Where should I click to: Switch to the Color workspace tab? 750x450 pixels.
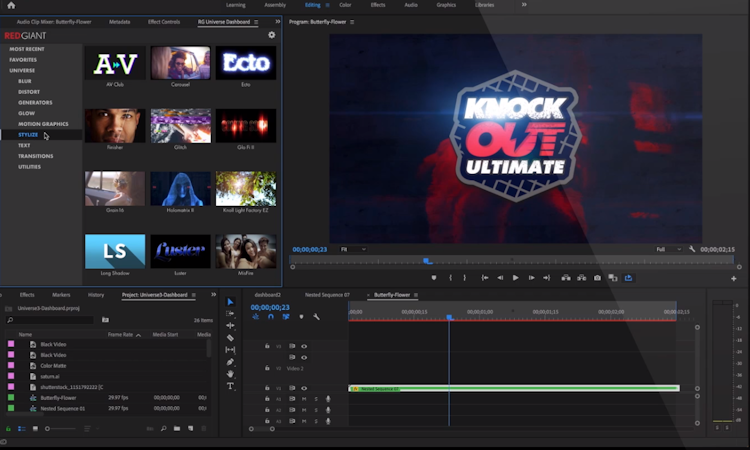pos(345,5)
